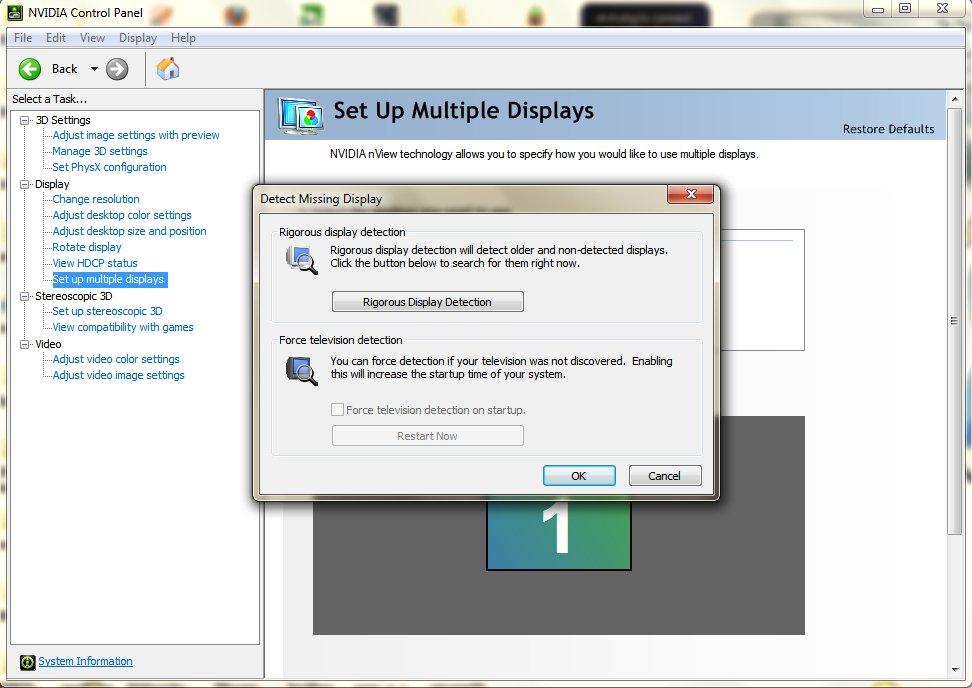Click the Rigorous Display Detection button

(428, 302)
